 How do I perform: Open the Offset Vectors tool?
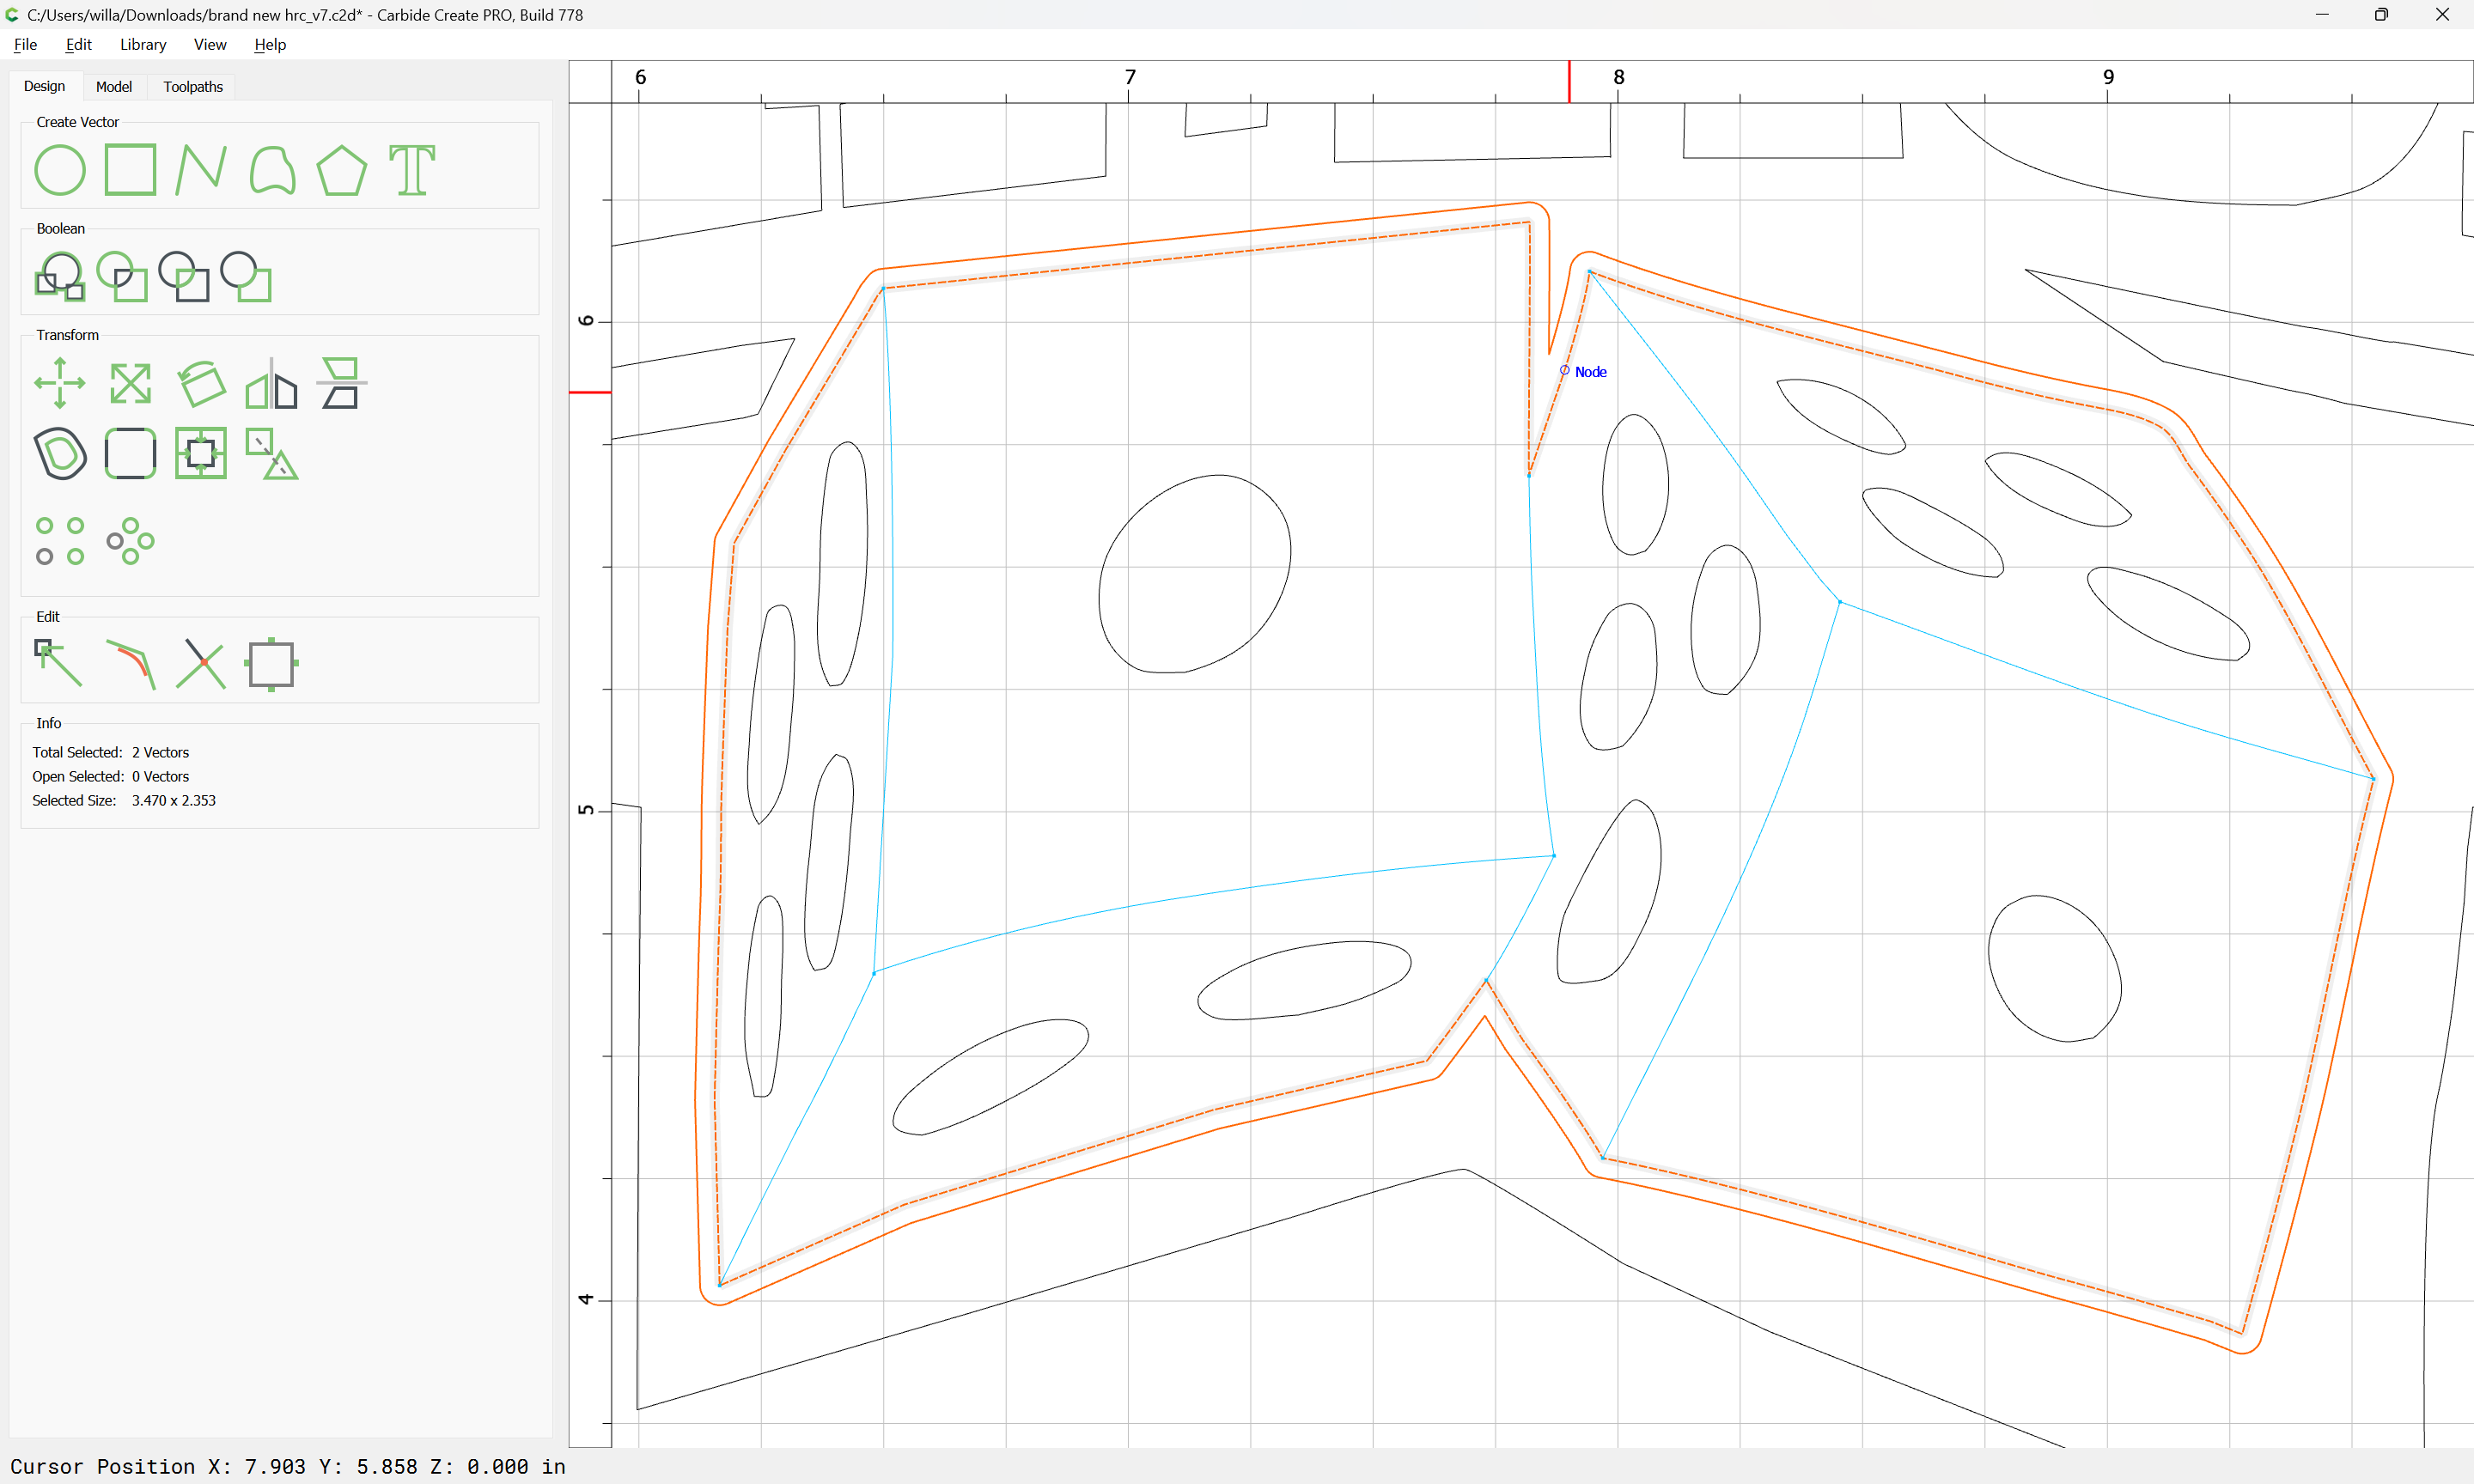pyautogui.click(x=60, y=454)
